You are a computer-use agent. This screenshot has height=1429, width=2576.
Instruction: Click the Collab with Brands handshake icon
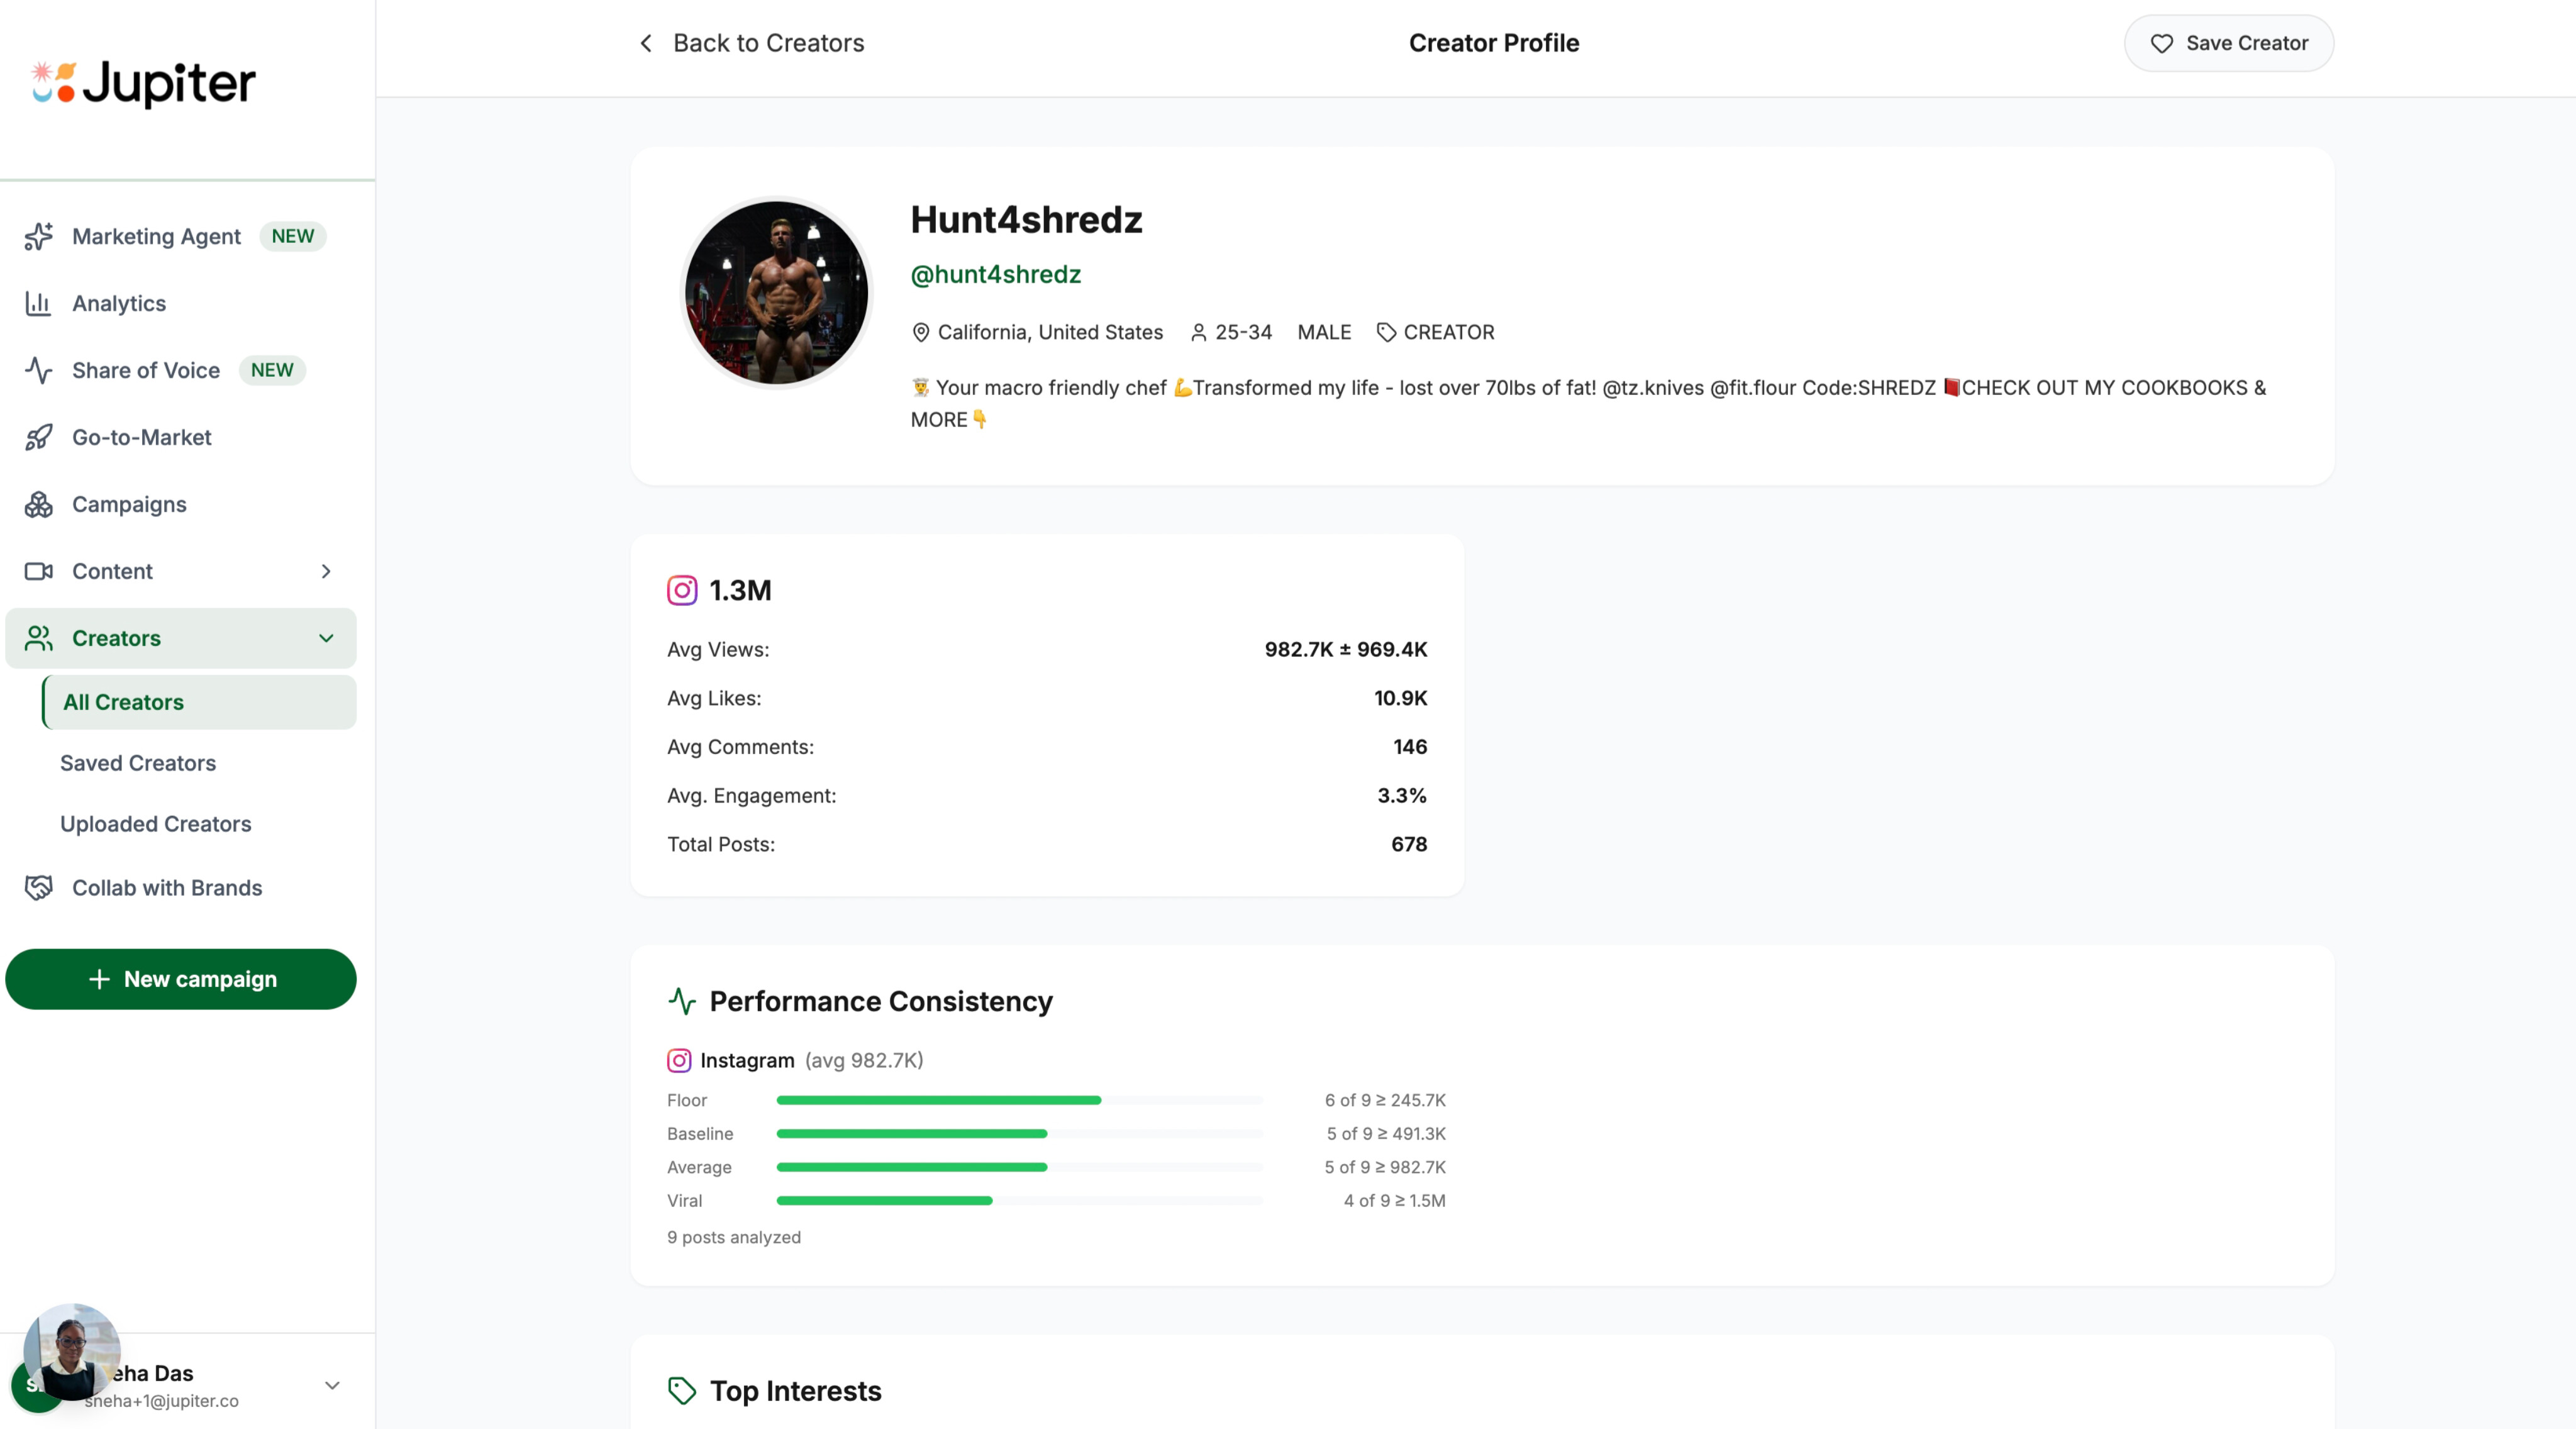[38, 888]
